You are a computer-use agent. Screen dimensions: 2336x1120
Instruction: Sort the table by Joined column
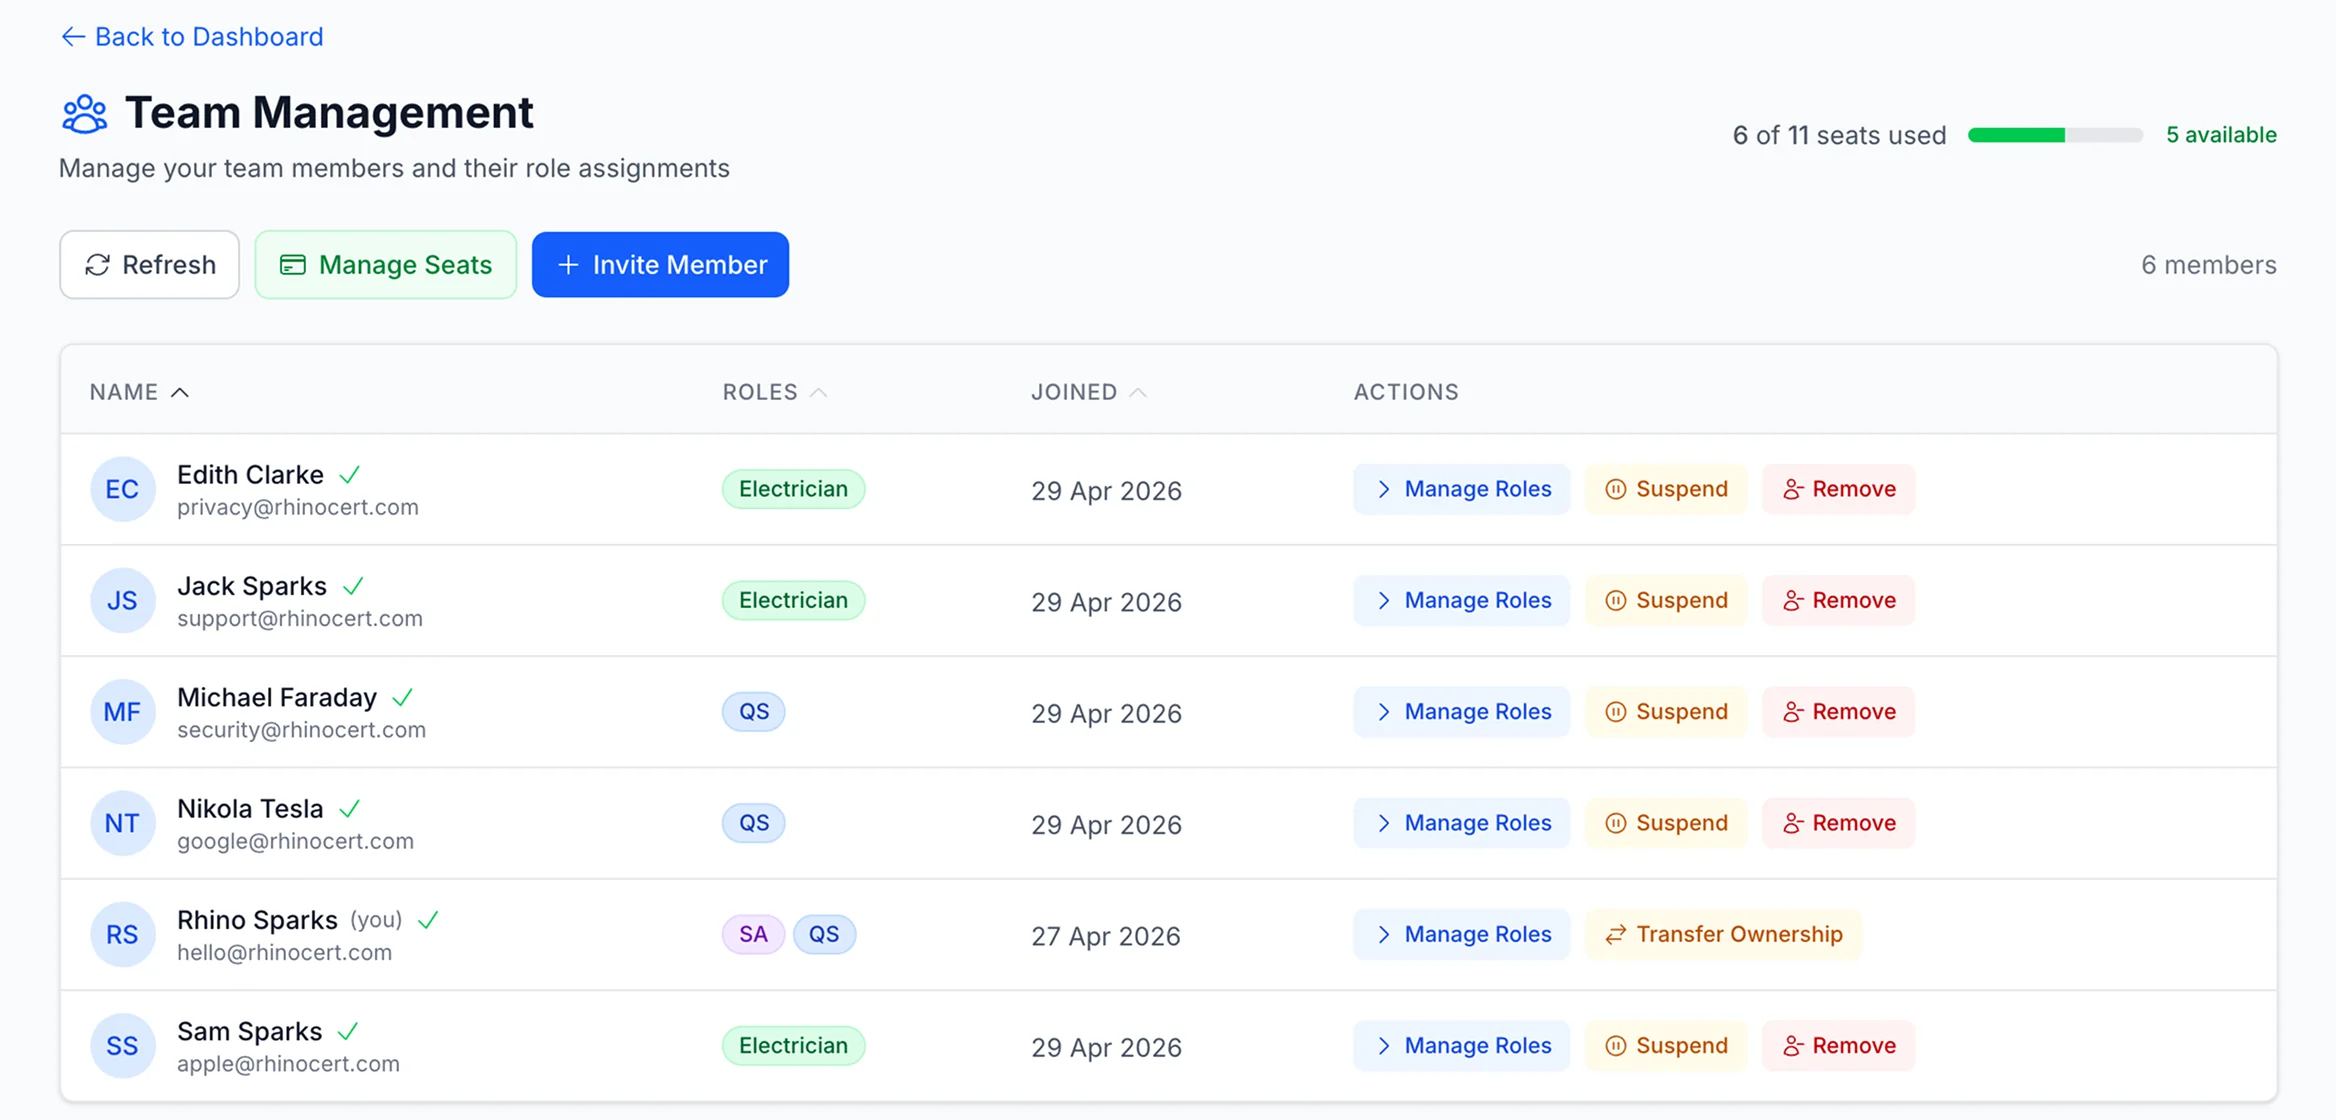pos(1088,392)
